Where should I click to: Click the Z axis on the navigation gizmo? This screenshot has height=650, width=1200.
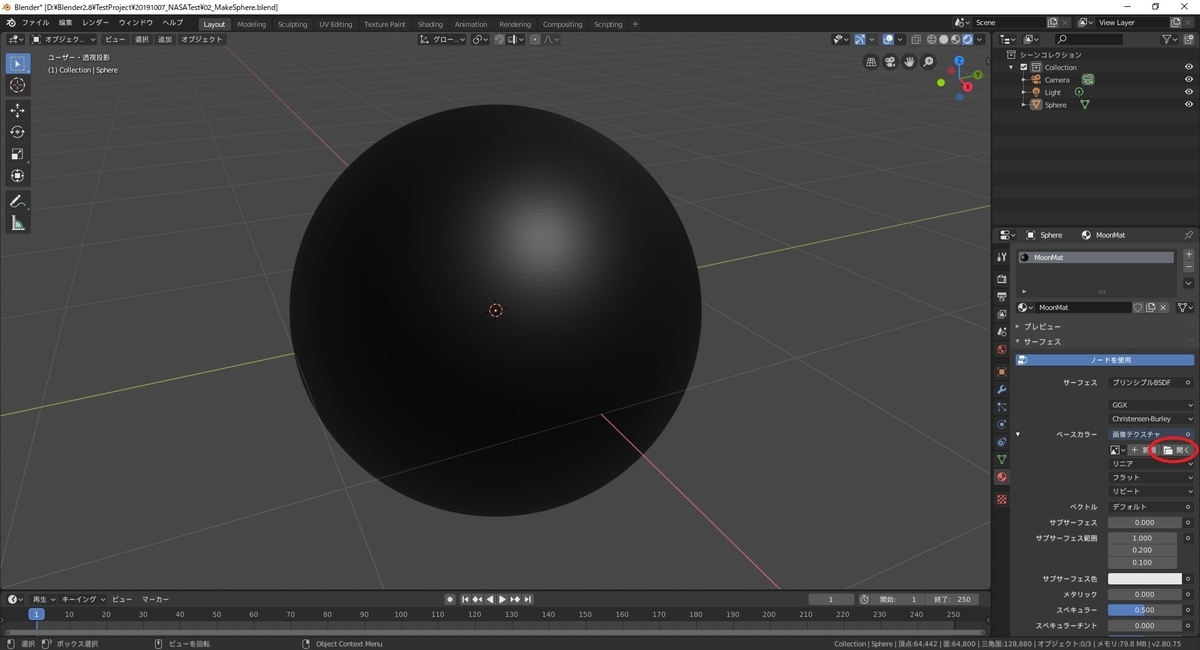[x=959, y=60]
